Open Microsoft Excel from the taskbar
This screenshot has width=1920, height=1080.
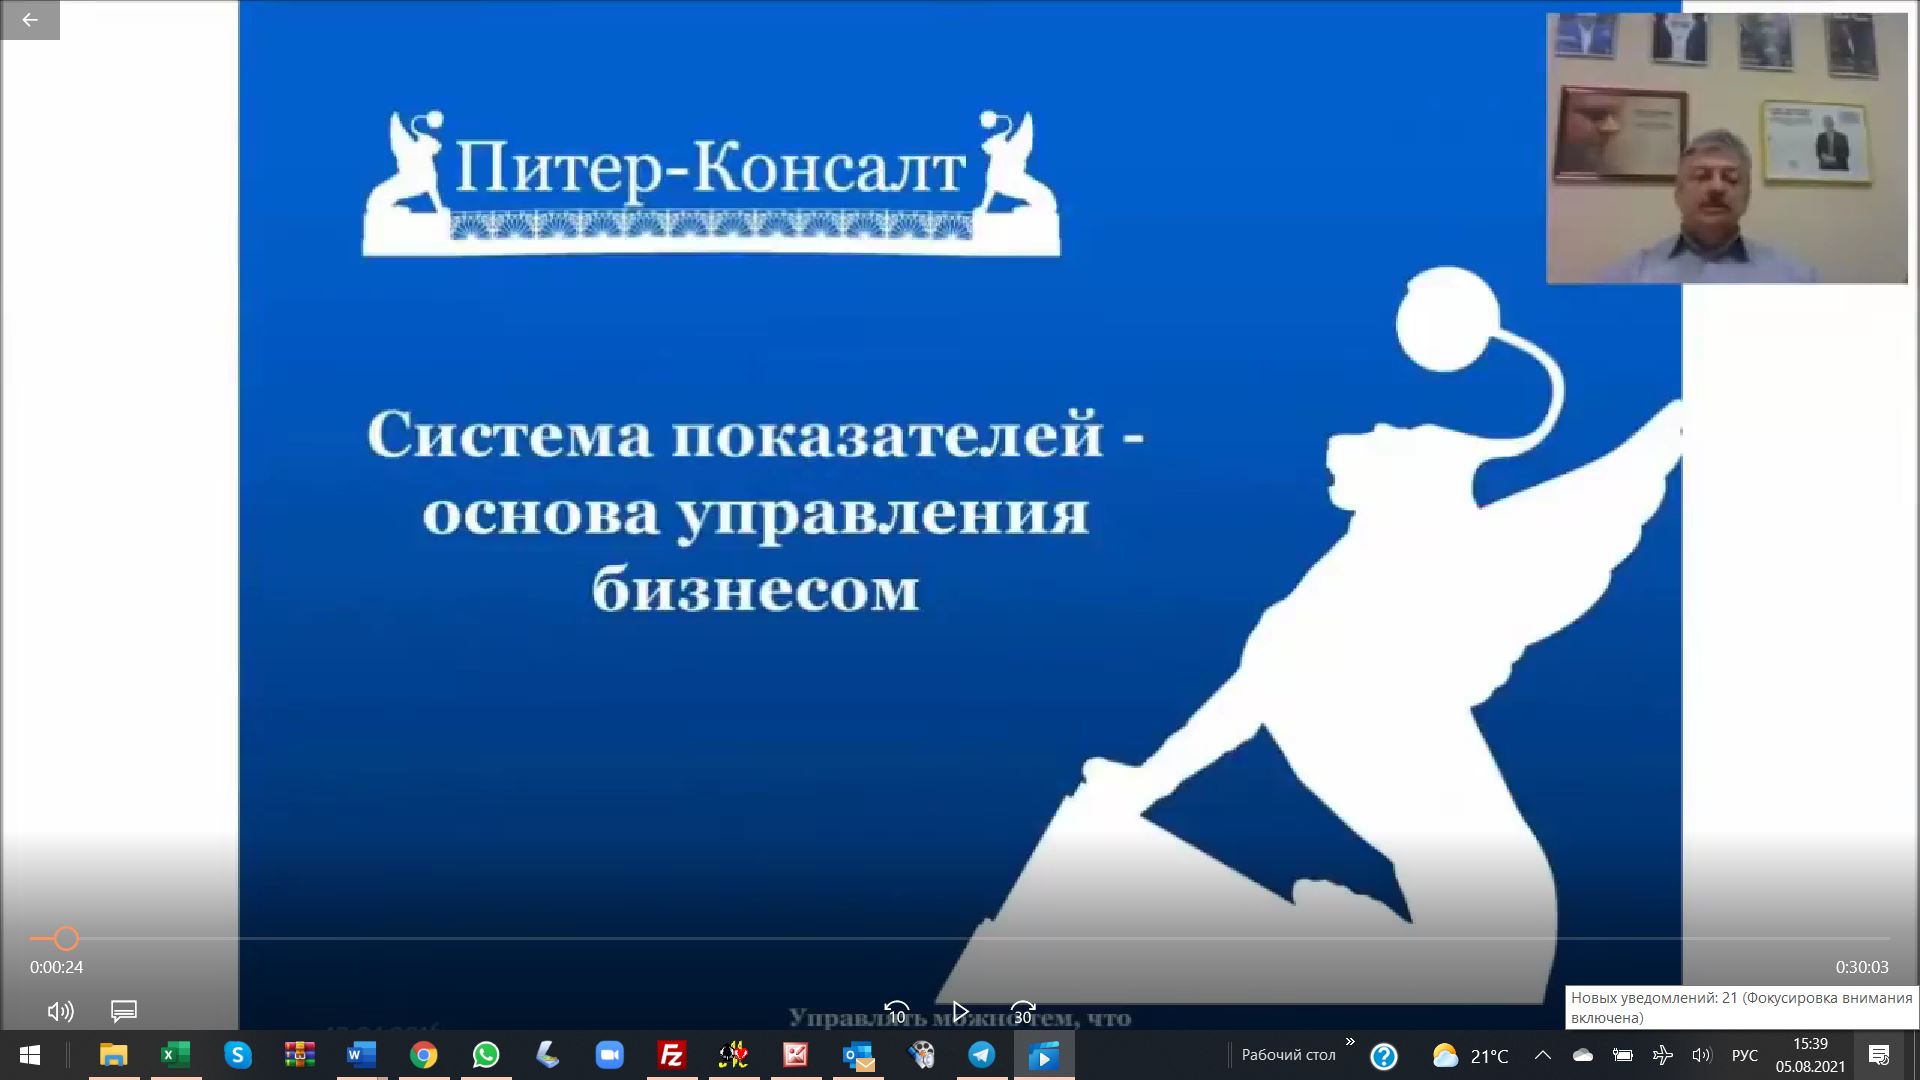(x=173, y=1055)
